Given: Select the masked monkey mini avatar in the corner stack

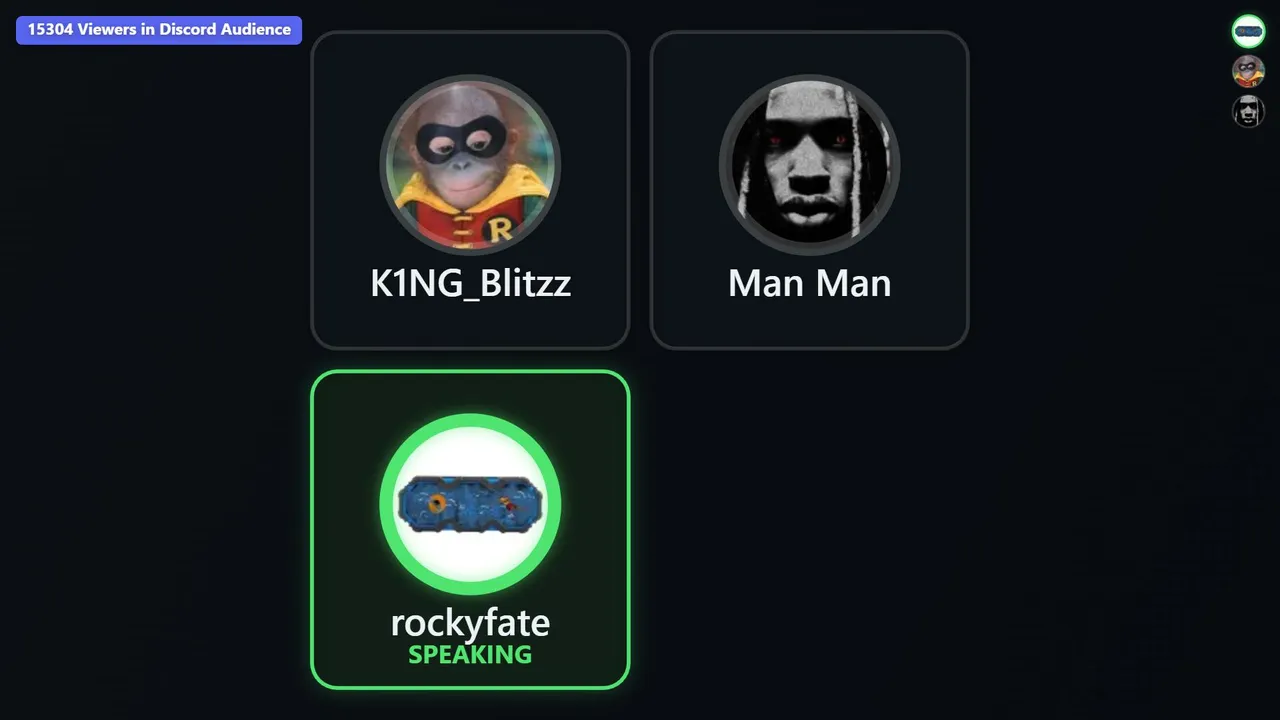Looking at the screenshot, I should pos(1248,71).
